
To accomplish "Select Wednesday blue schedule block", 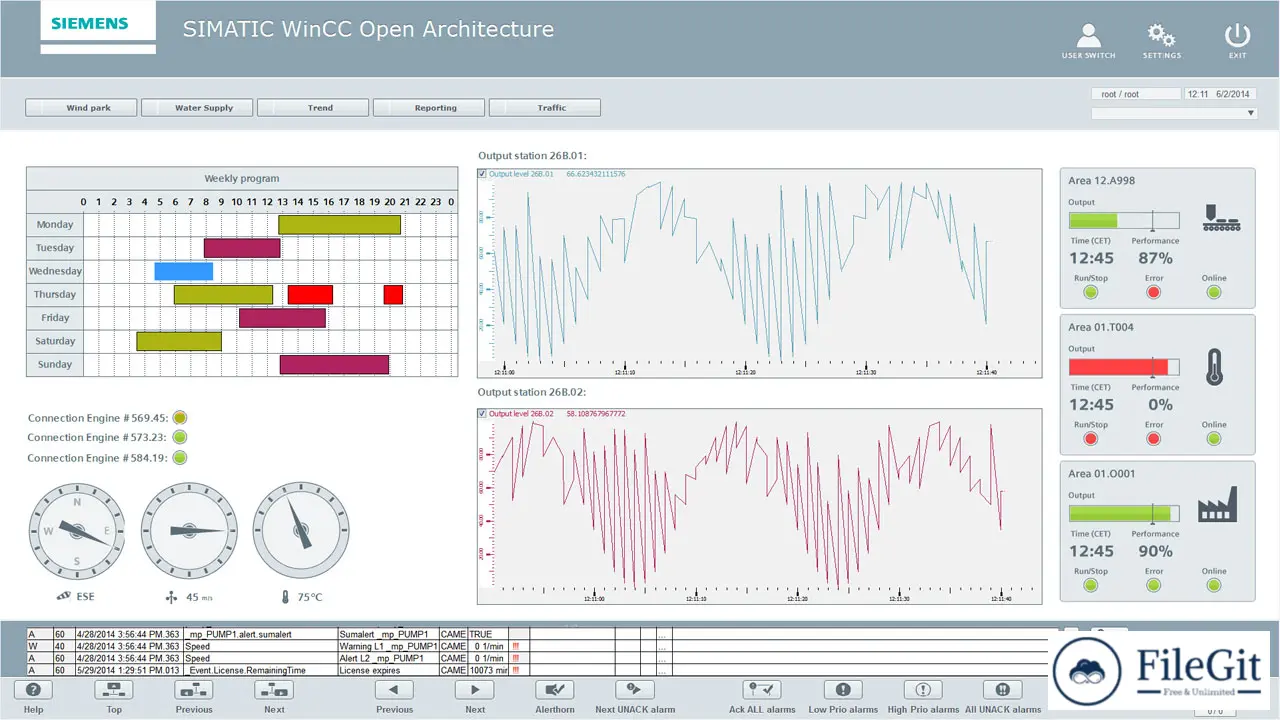I will point(184,271).
